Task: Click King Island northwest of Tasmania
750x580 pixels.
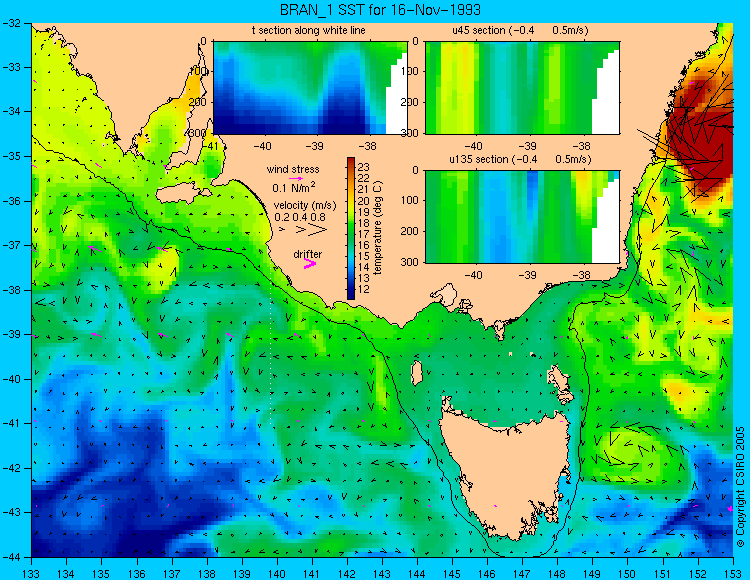Action: point(417,373)
